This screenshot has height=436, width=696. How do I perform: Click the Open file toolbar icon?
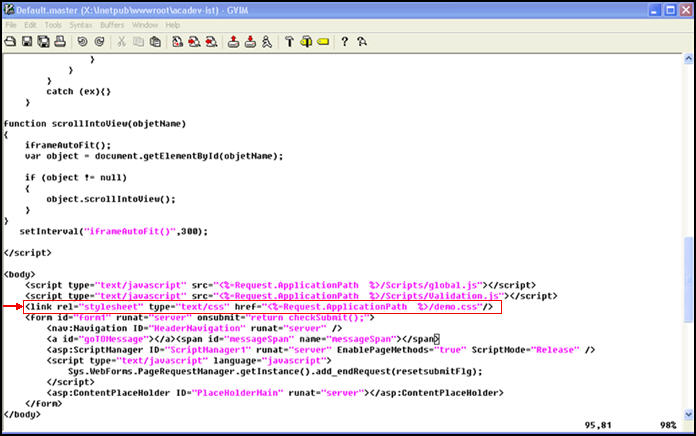pyautogui.click(x=11, y=42)
